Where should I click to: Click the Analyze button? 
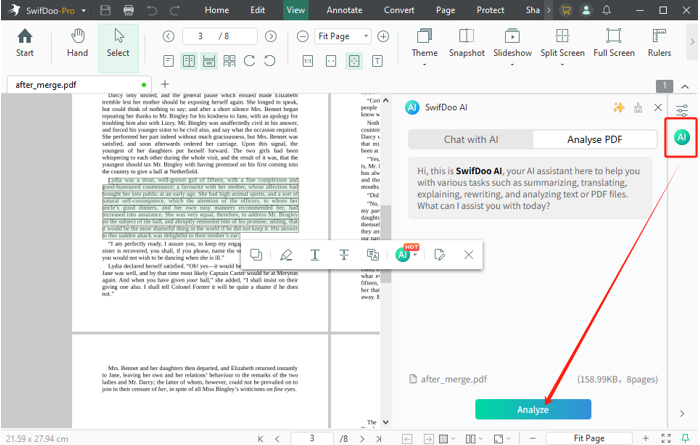pyautogui.click(x=533, y=409)
